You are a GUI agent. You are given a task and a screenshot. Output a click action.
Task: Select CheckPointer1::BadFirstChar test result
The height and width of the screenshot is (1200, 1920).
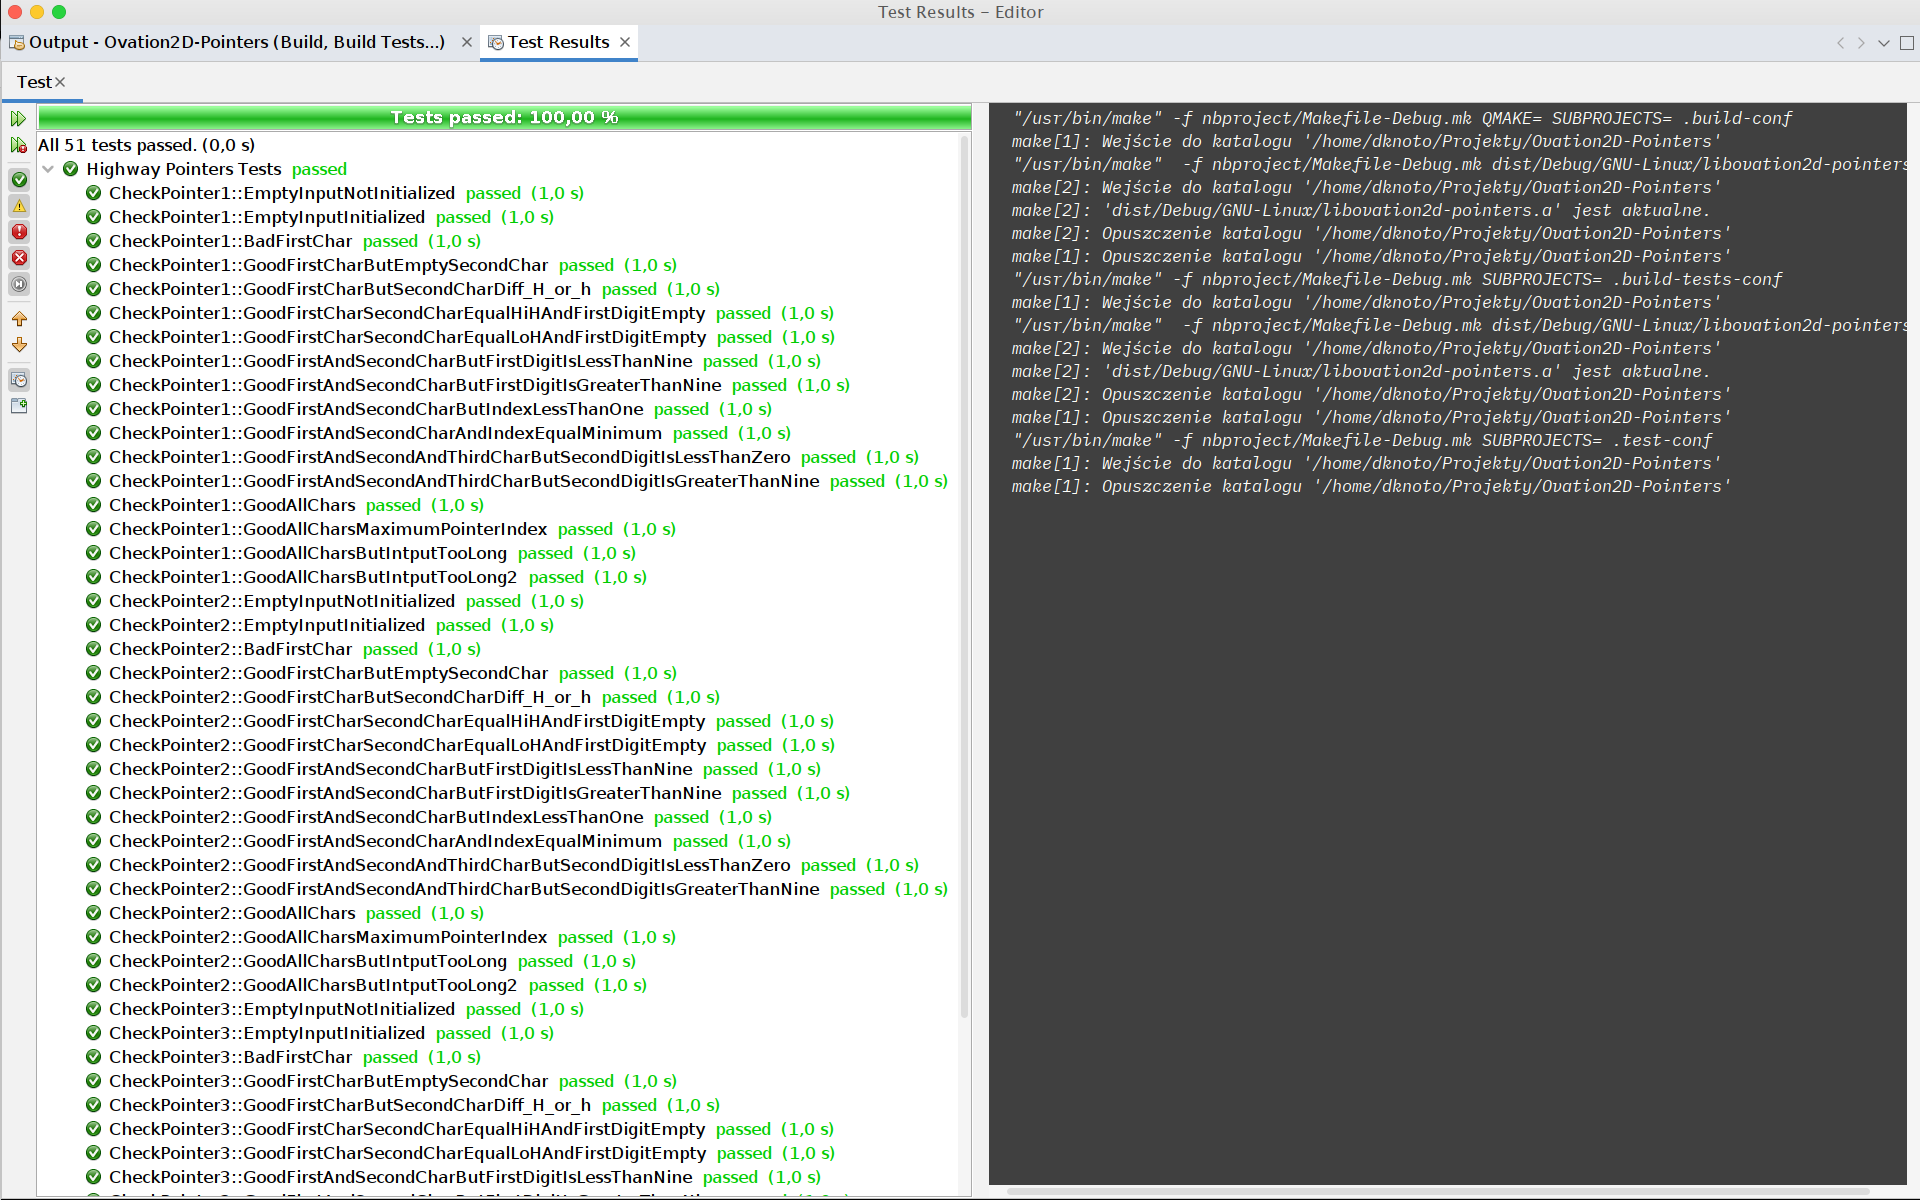tap(230, 241)
